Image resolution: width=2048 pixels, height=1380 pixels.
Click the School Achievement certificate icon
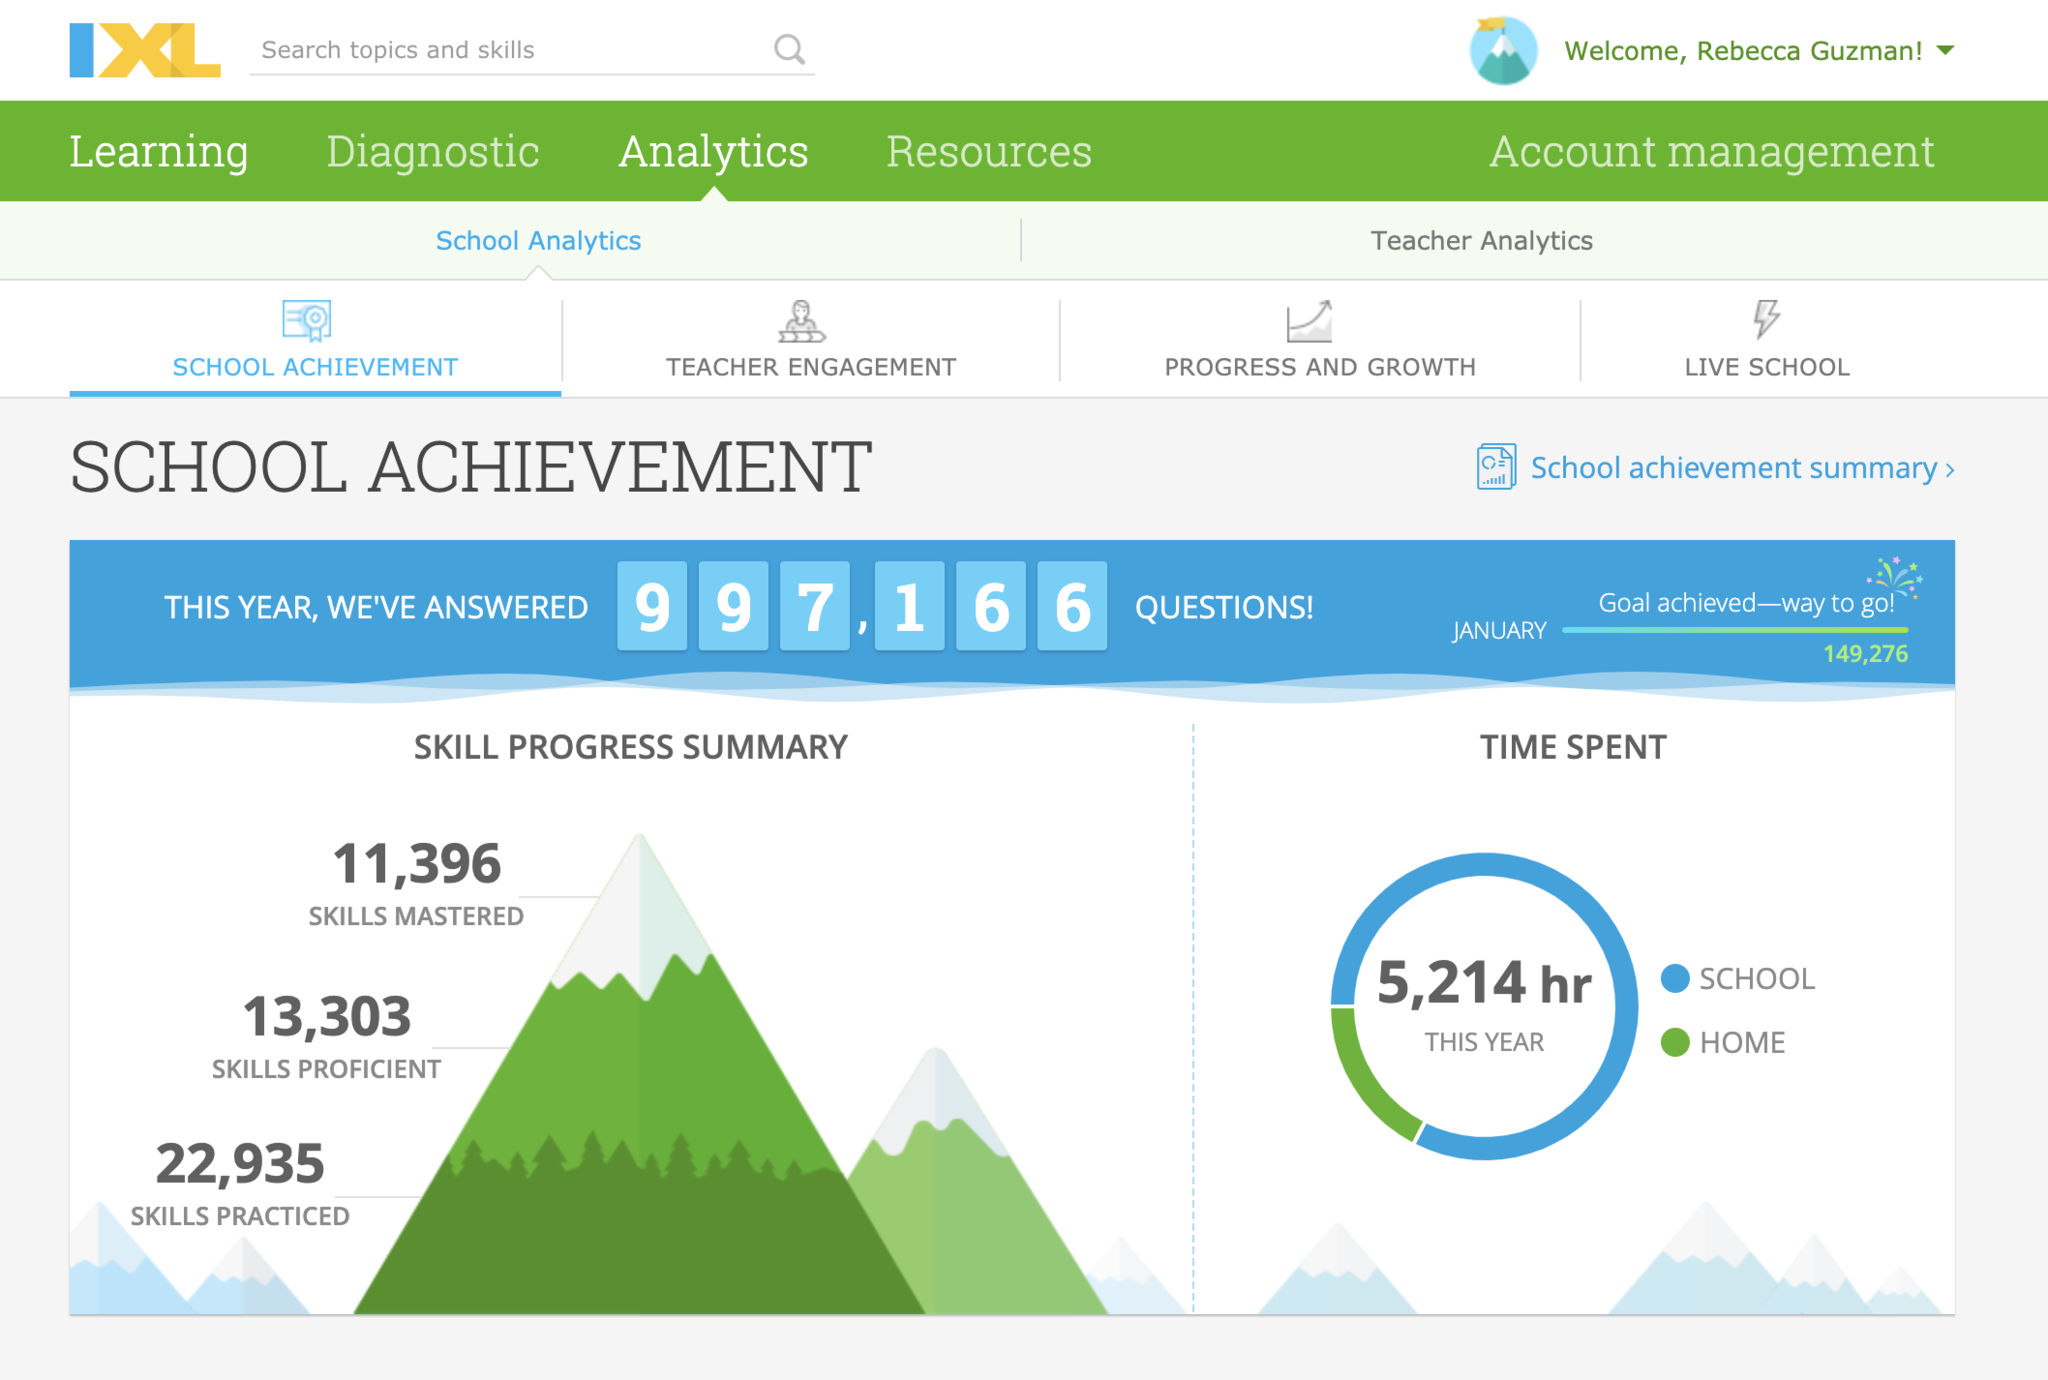[x=307, y=320]
